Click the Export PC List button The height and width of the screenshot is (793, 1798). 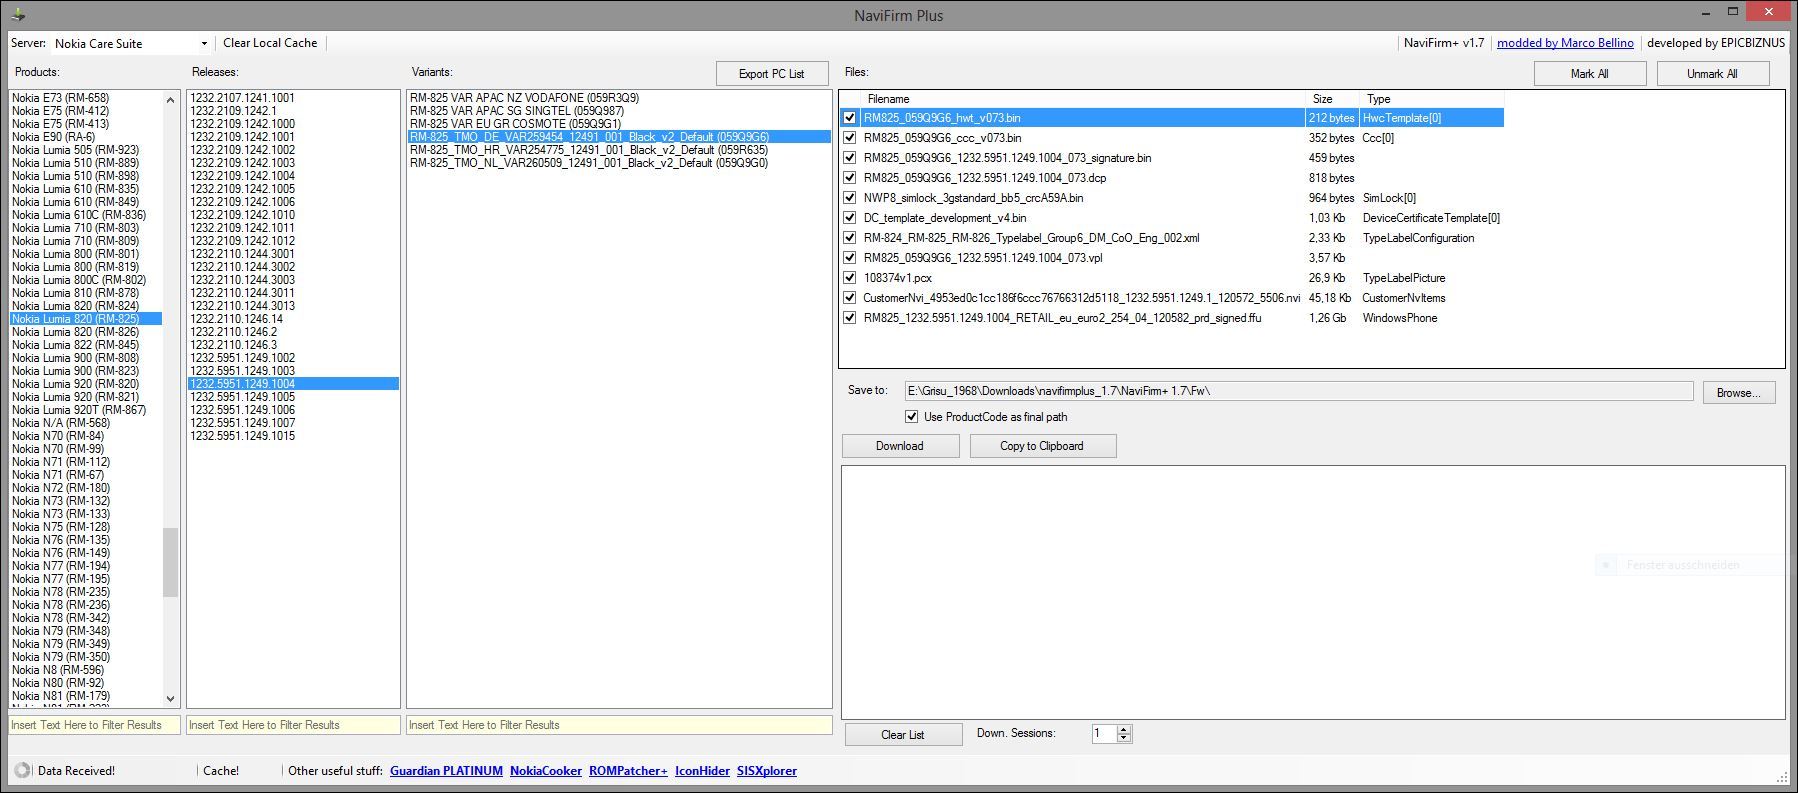click(772, 74)
